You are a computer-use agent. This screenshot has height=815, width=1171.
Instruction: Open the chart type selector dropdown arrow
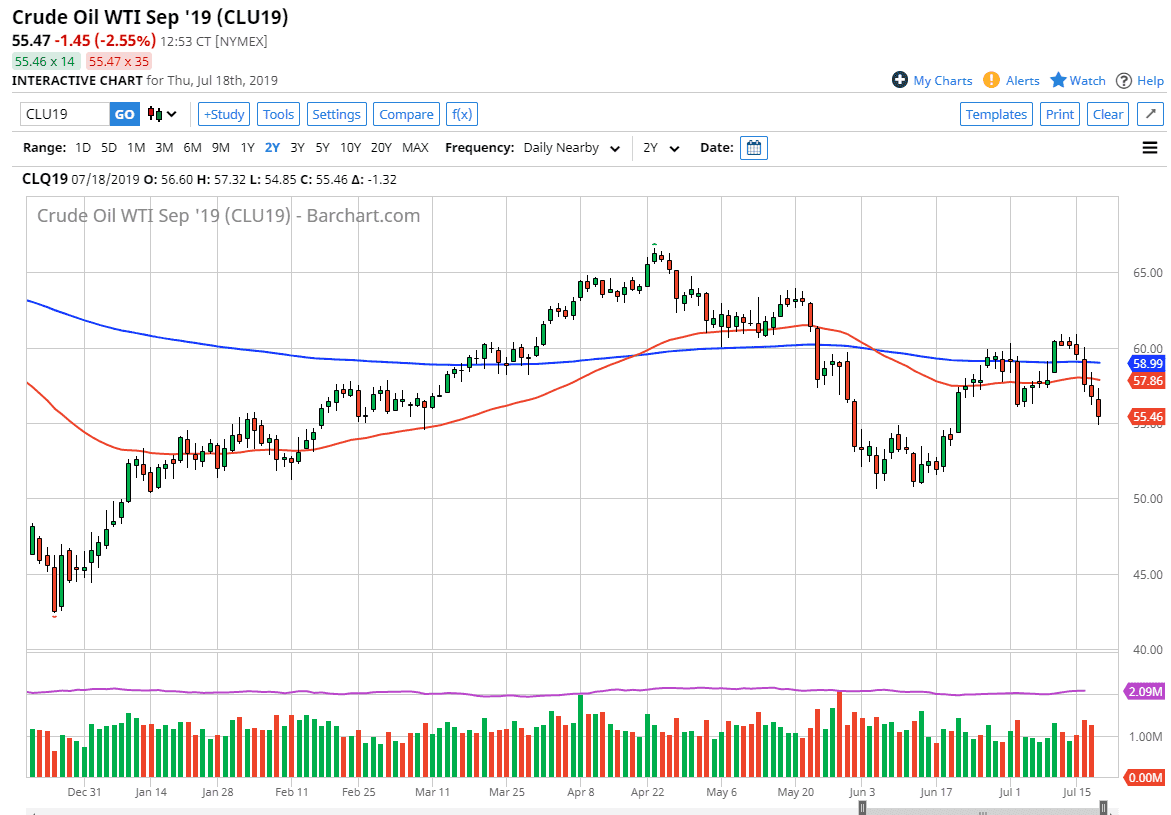(172, 114)
